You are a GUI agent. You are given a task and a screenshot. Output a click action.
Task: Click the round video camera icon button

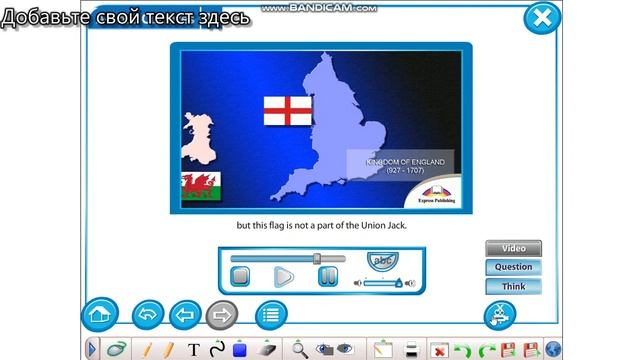[x=500, y=315]
